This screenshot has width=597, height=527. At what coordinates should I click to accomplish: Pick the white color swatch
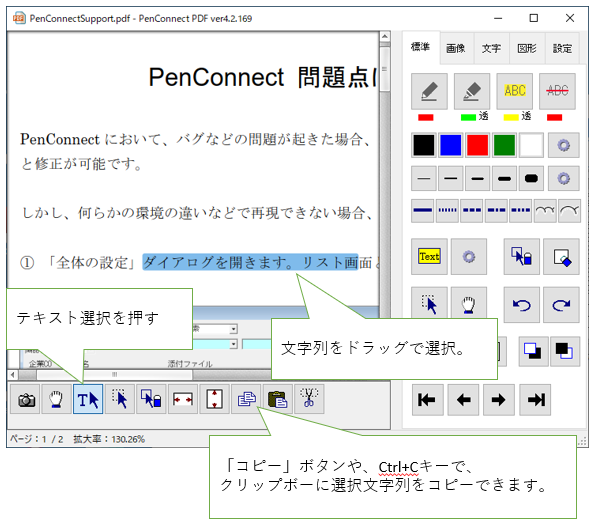[x=531, y=145]
